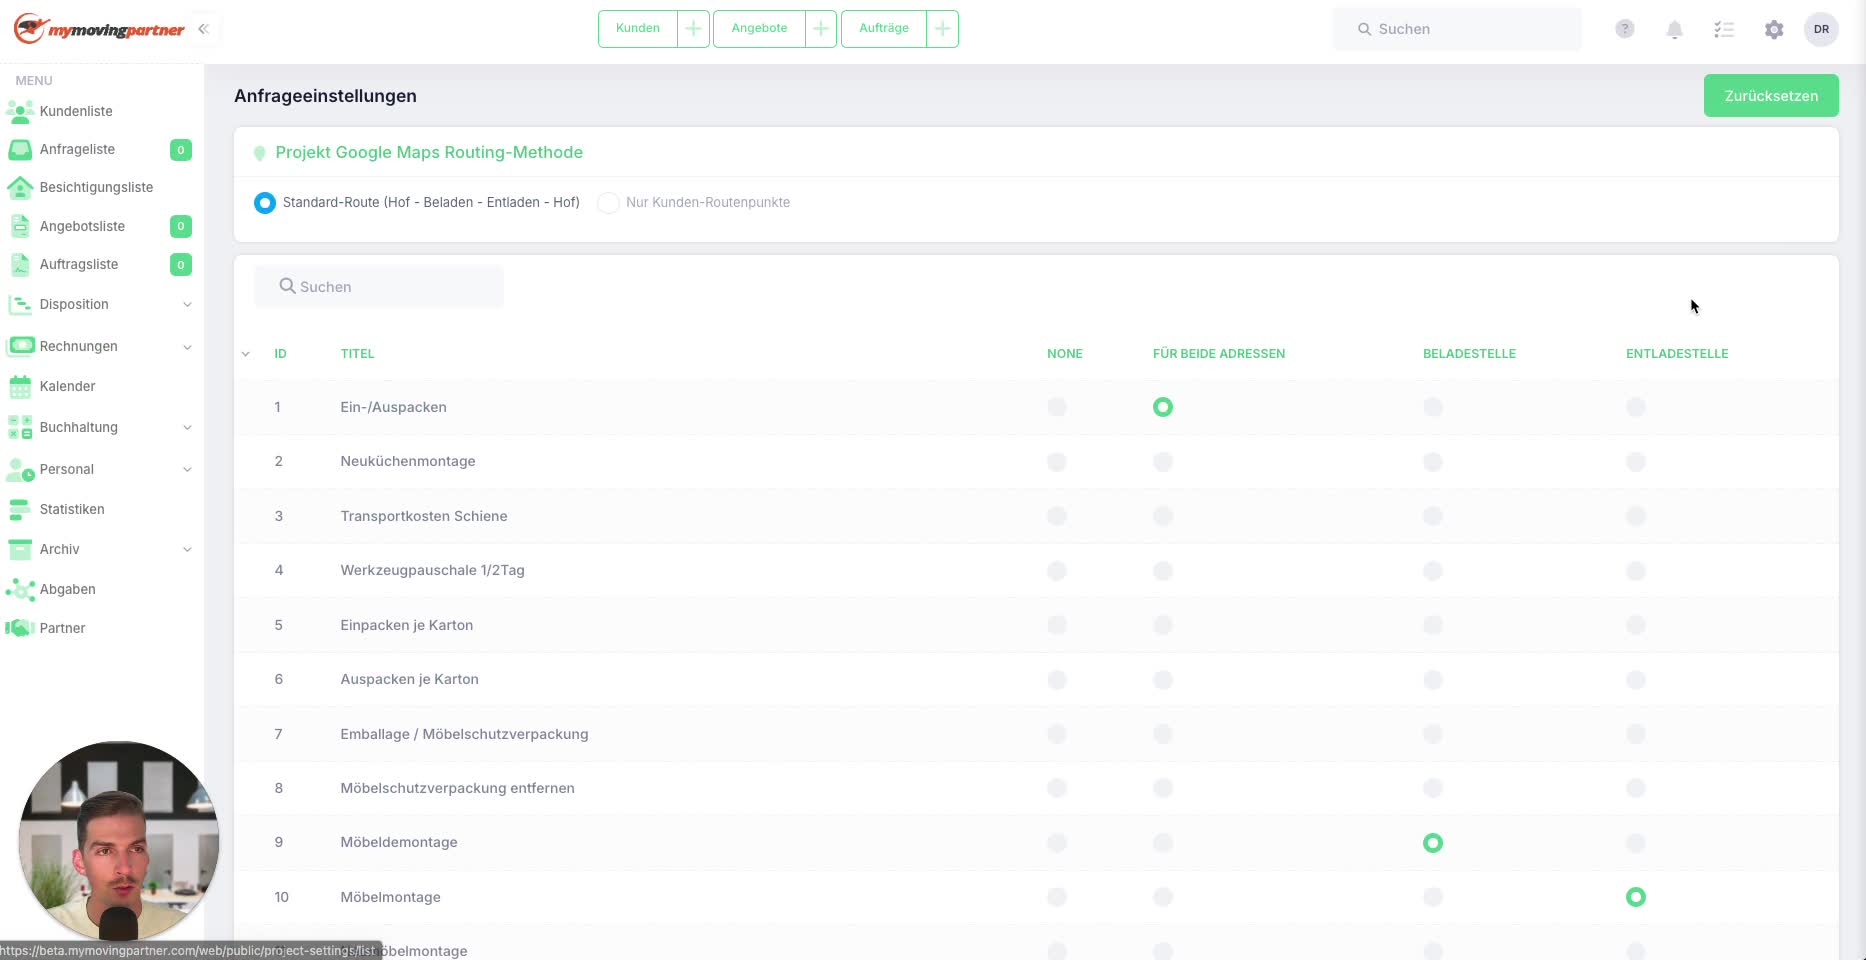Set Transportkosten Schiene to Beladestelle
Screen dimensions: 1866x960
point(1433,516)
